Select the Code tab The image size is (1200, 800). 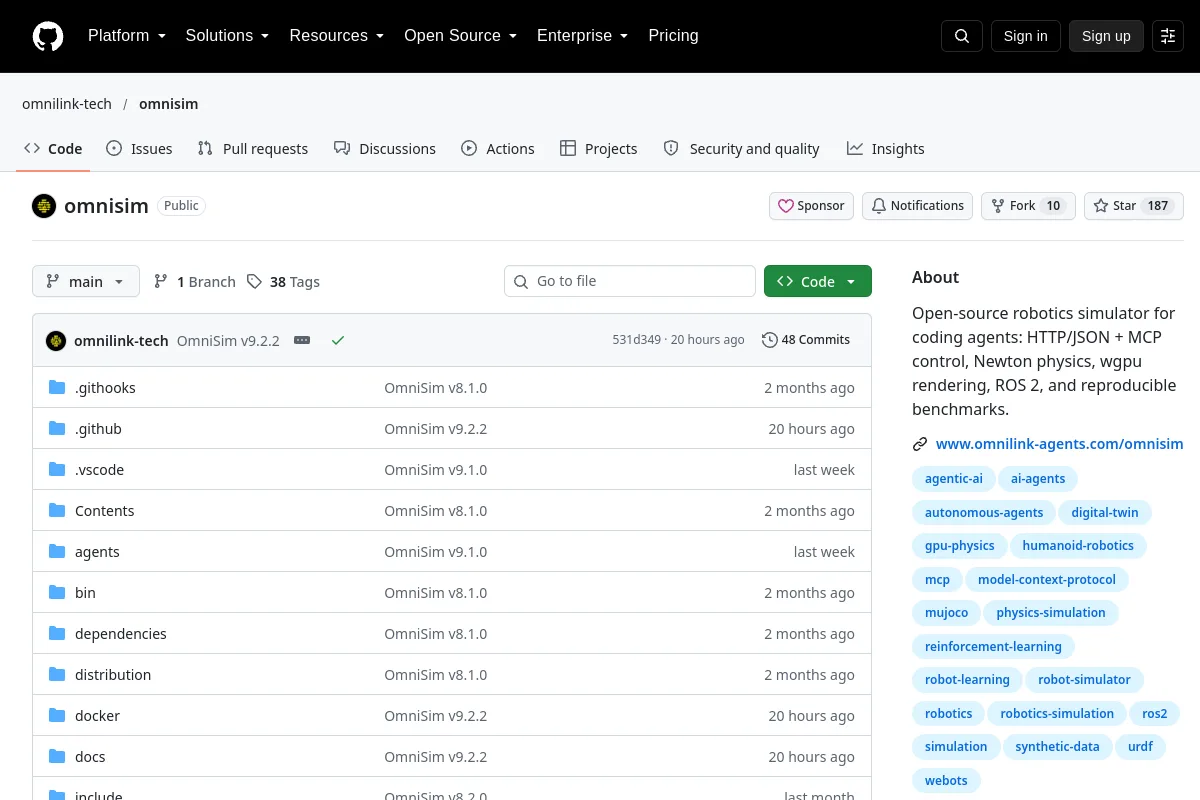[54, 149]
